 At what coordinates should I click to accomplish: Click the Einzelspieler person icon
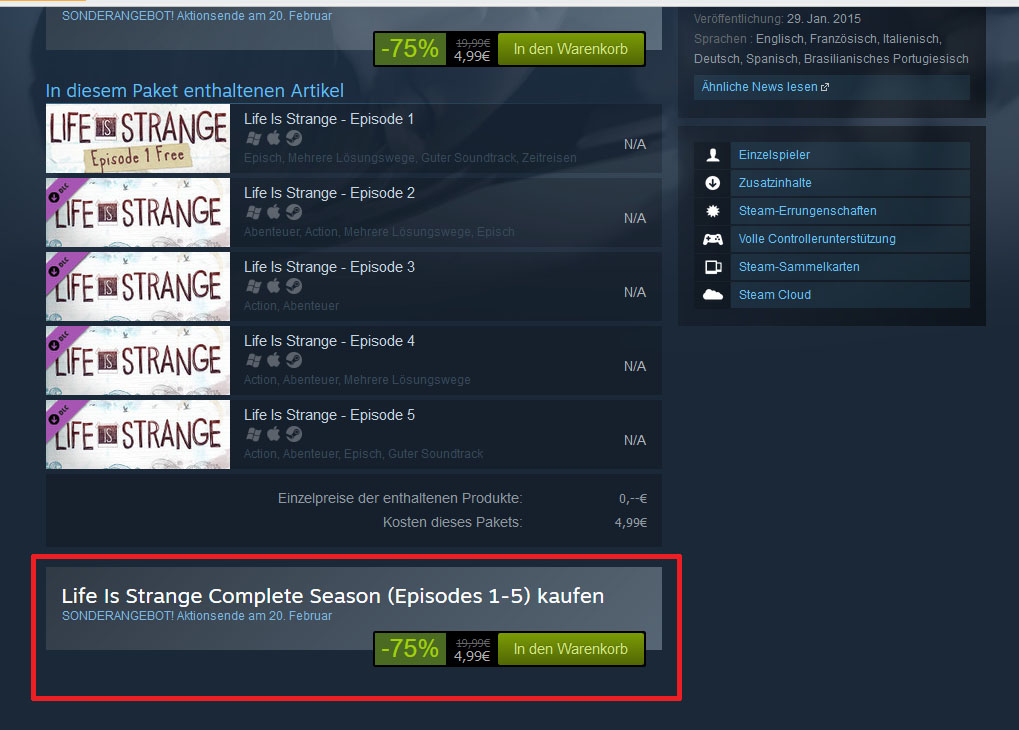coord(712,155)
